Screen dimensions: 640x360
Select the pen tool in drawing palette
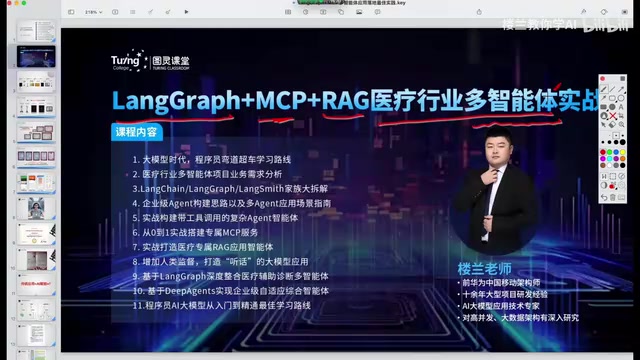[x=604, y=89]
